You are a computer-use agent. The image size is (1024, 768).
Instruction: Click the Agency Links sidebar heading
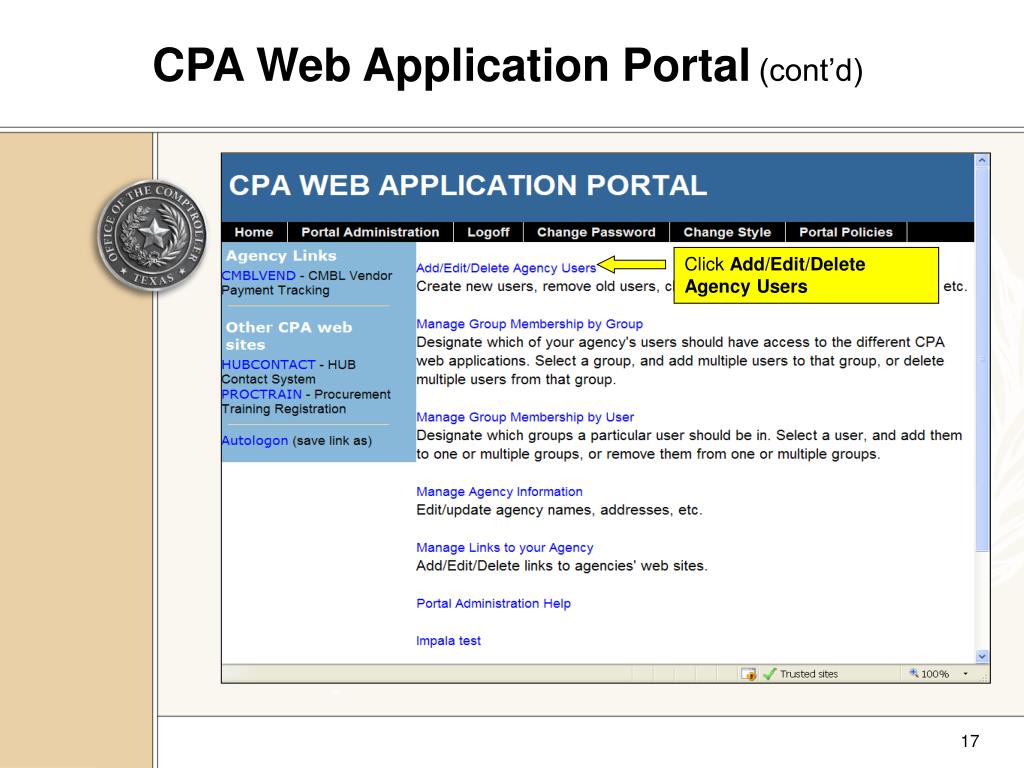[281, 256]
